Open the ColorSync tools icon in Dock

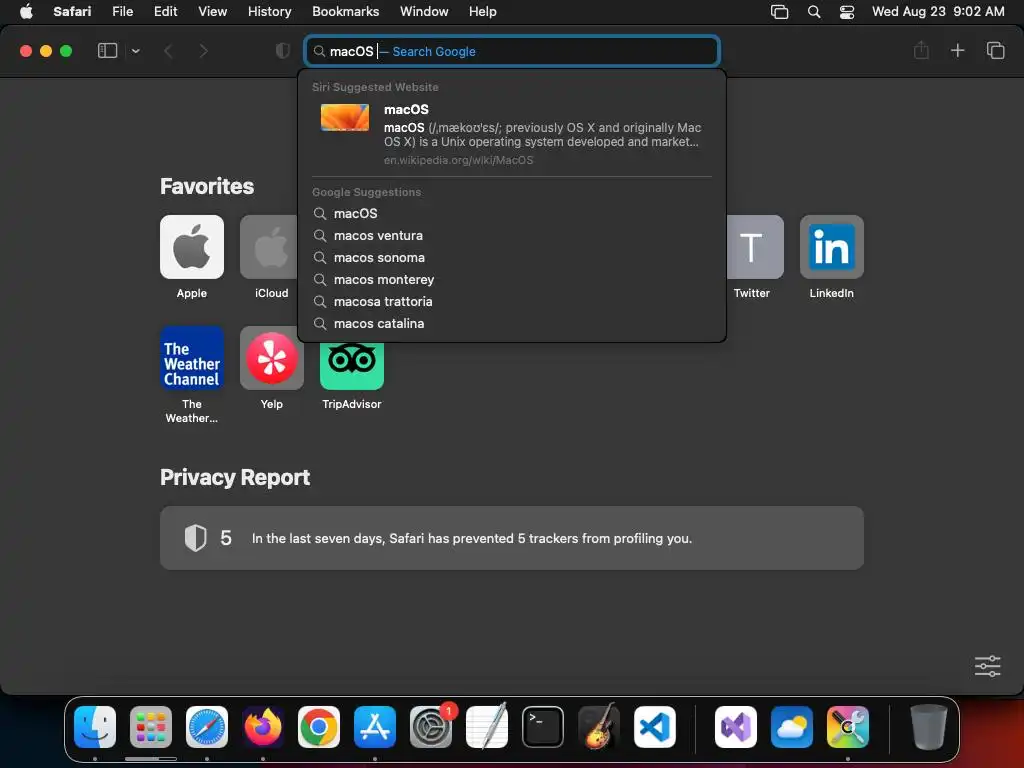coord(848,727)
